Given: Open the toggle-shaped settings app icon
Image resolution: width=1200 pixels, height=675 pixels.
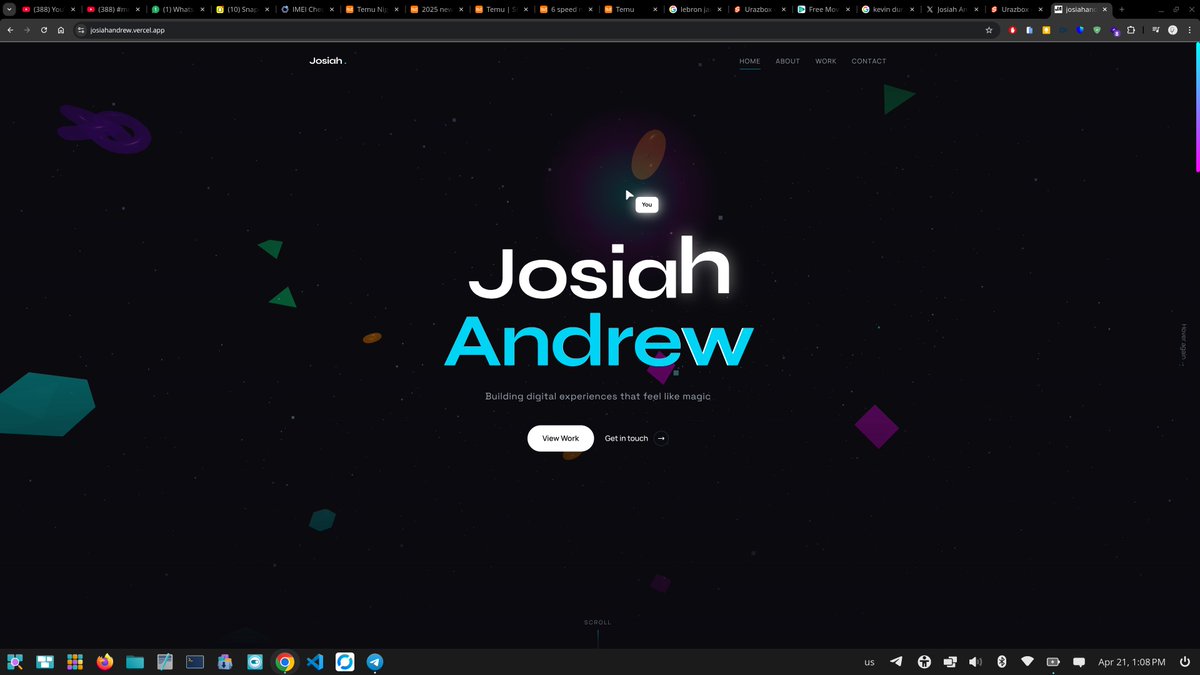Looking at the screenshot, I should [255, 661].
